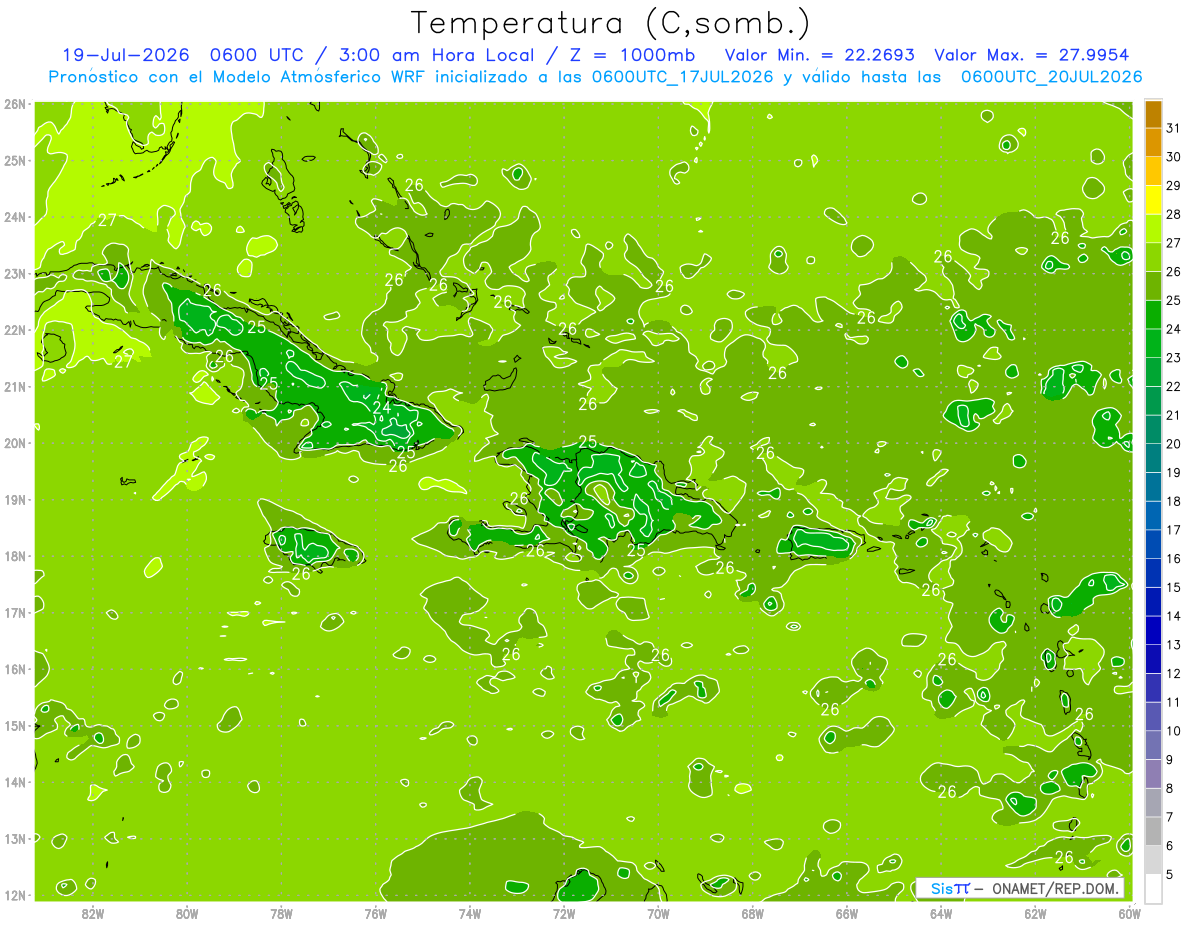Screen dimensions: 1200x927
Task: Click the 74W longitude axis label
Action: (x=469, y=913)
